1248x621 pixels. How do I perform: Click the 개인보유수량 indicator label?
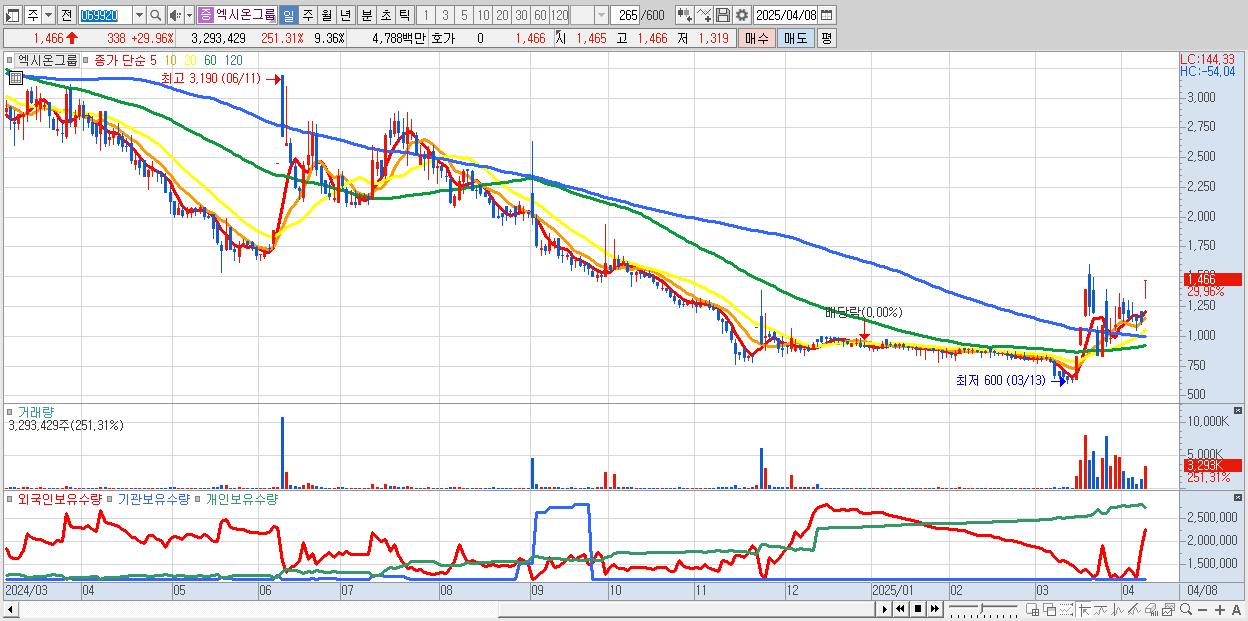(241, 498)
